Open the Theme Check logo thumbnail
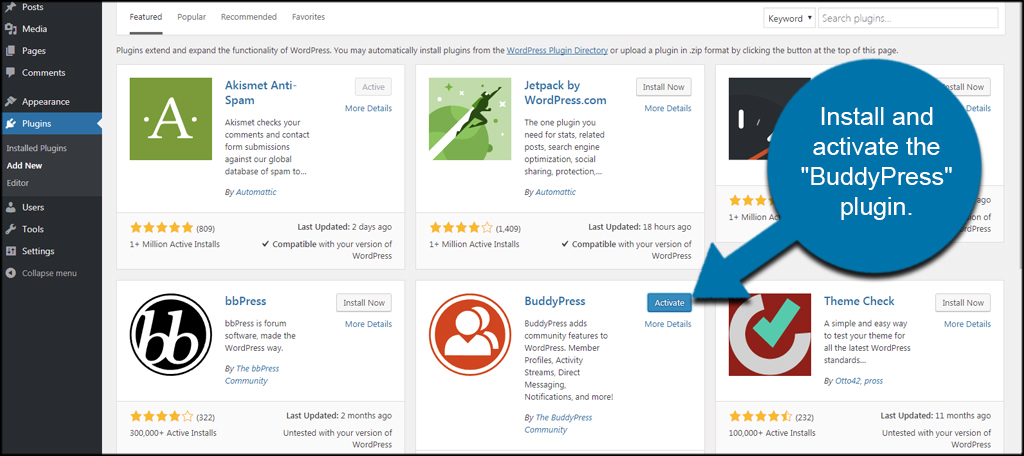The height and width of the screenshot is (456, 1024). 770,334
